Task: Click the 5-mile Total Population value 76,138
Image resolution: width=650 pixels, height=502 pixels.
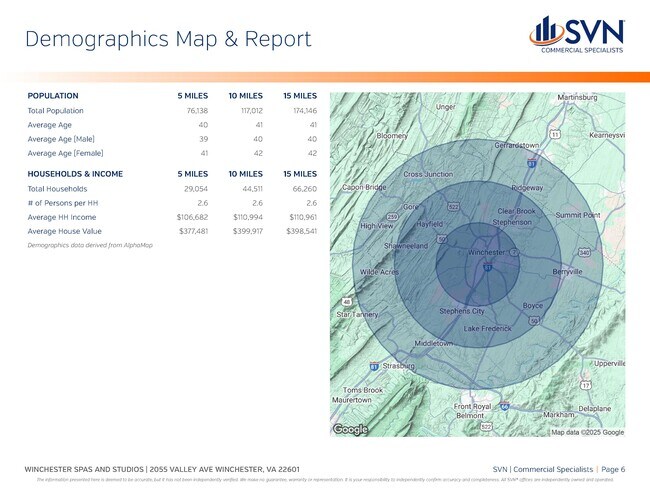Action: [x=190, y=111]
